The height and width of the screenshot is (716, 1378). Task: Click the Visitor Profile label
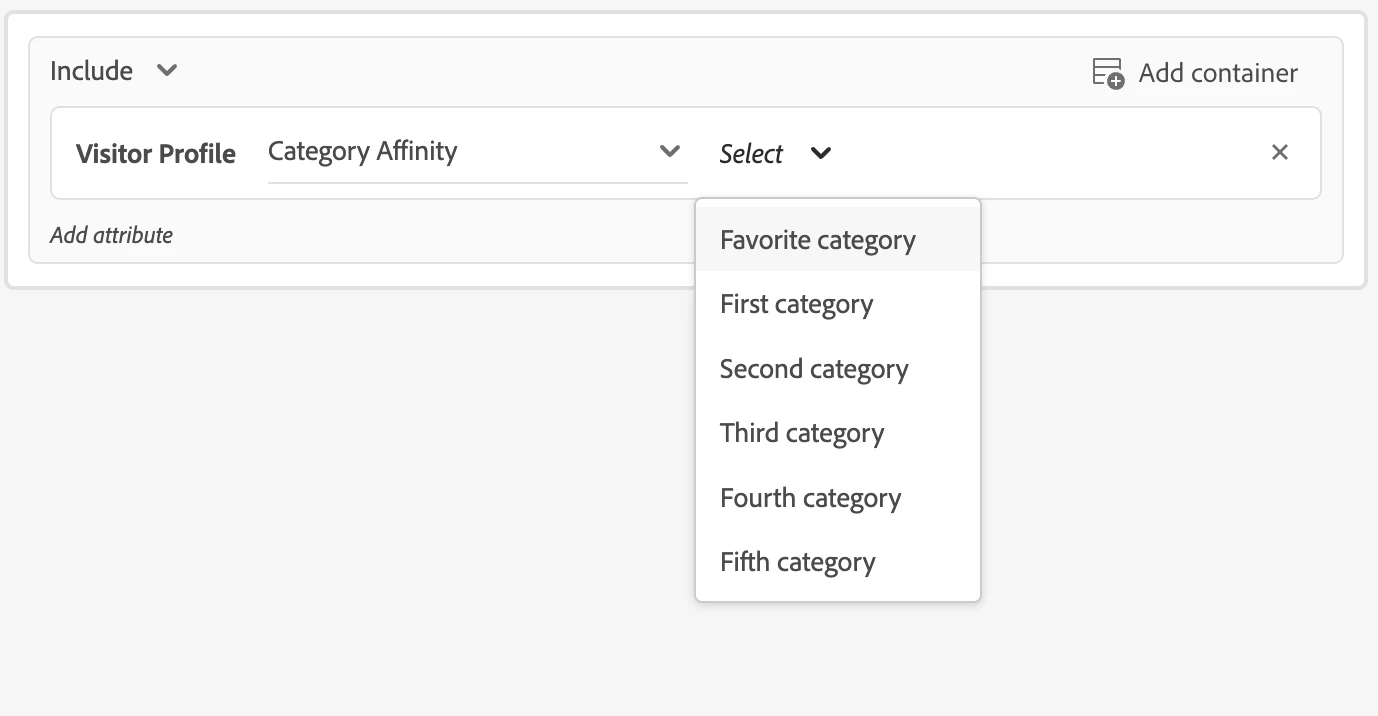point(156,154)
